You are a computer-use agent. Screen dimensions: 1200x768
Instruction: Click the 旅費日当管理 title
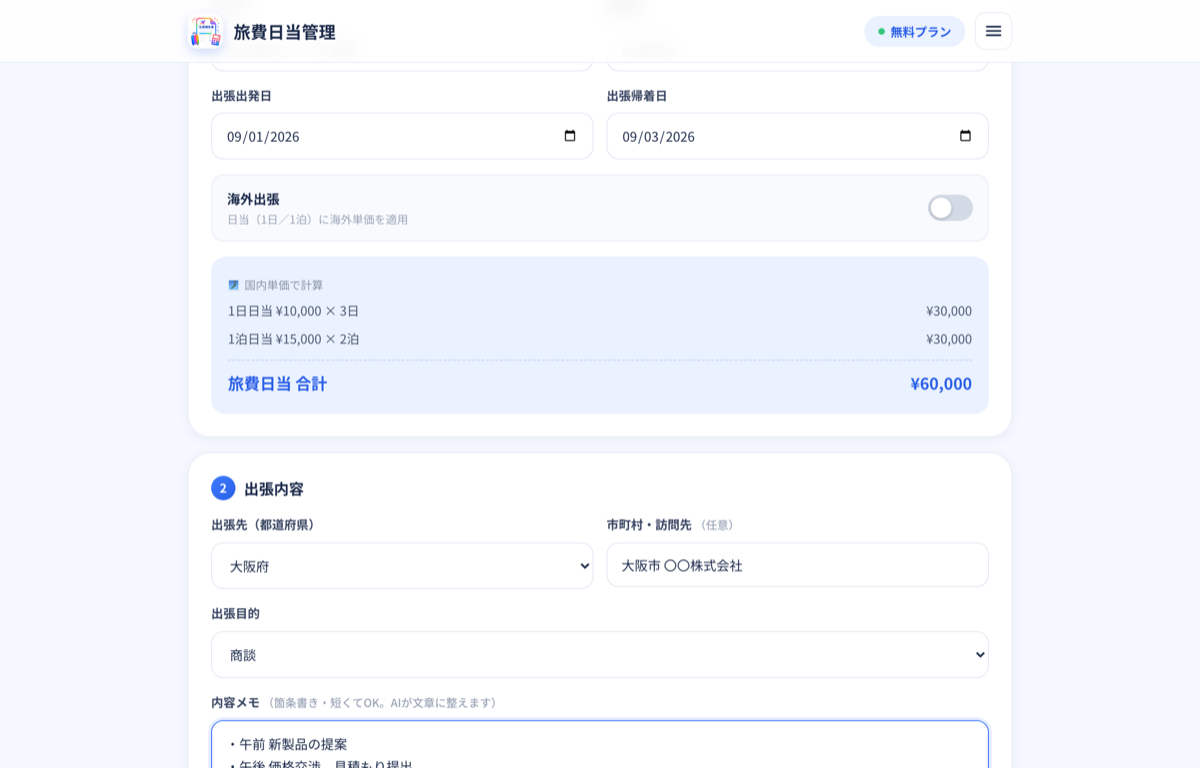click(x=285, y=32)
